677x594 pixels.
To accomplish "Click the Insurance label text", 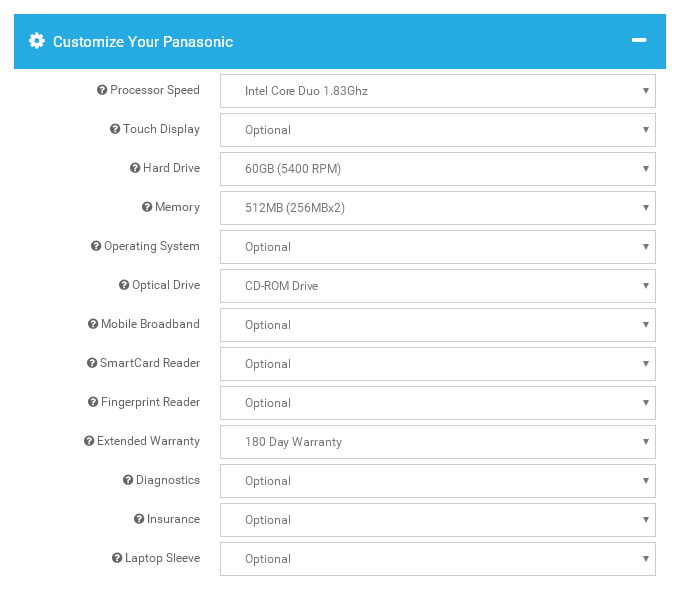I will (173, 519).
